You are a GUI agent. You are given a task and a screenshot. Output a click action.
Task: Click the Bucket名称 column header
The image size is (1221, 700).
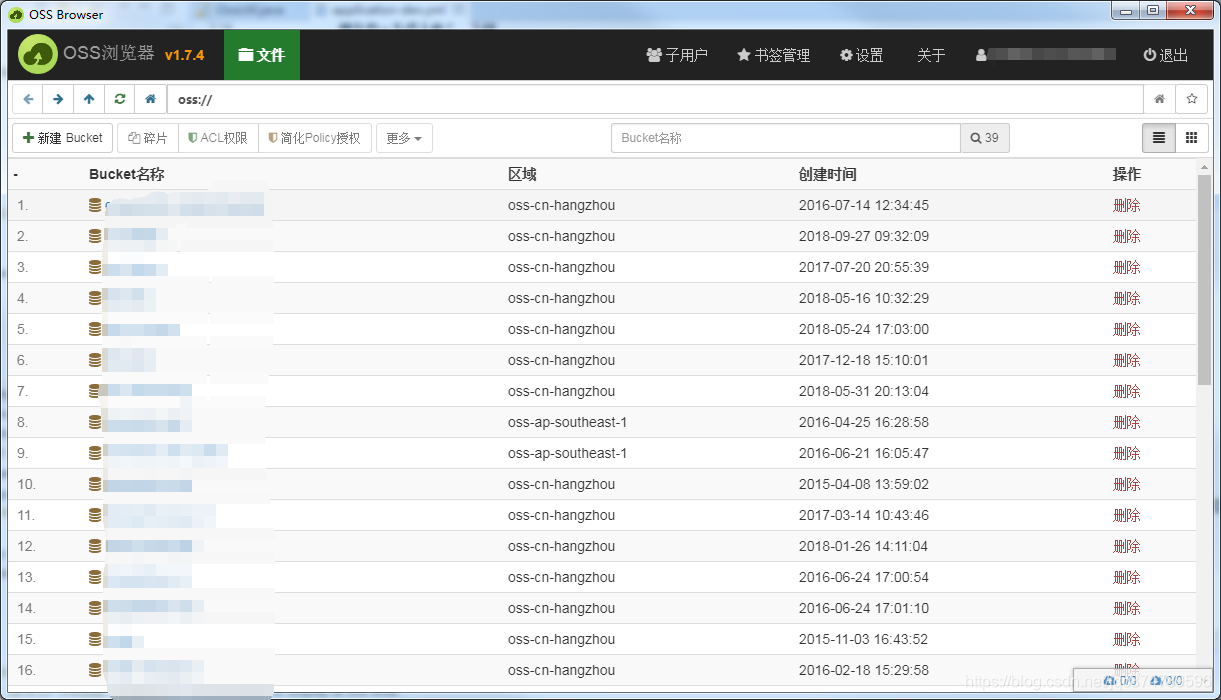pos(126,174)
